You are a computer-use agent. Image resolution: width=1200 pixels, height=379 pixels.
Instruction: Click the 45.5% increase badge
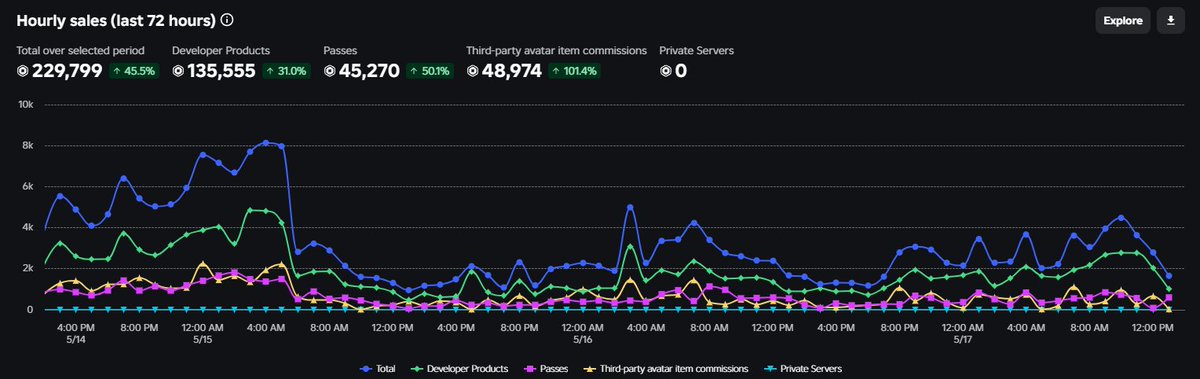point(133,71)
